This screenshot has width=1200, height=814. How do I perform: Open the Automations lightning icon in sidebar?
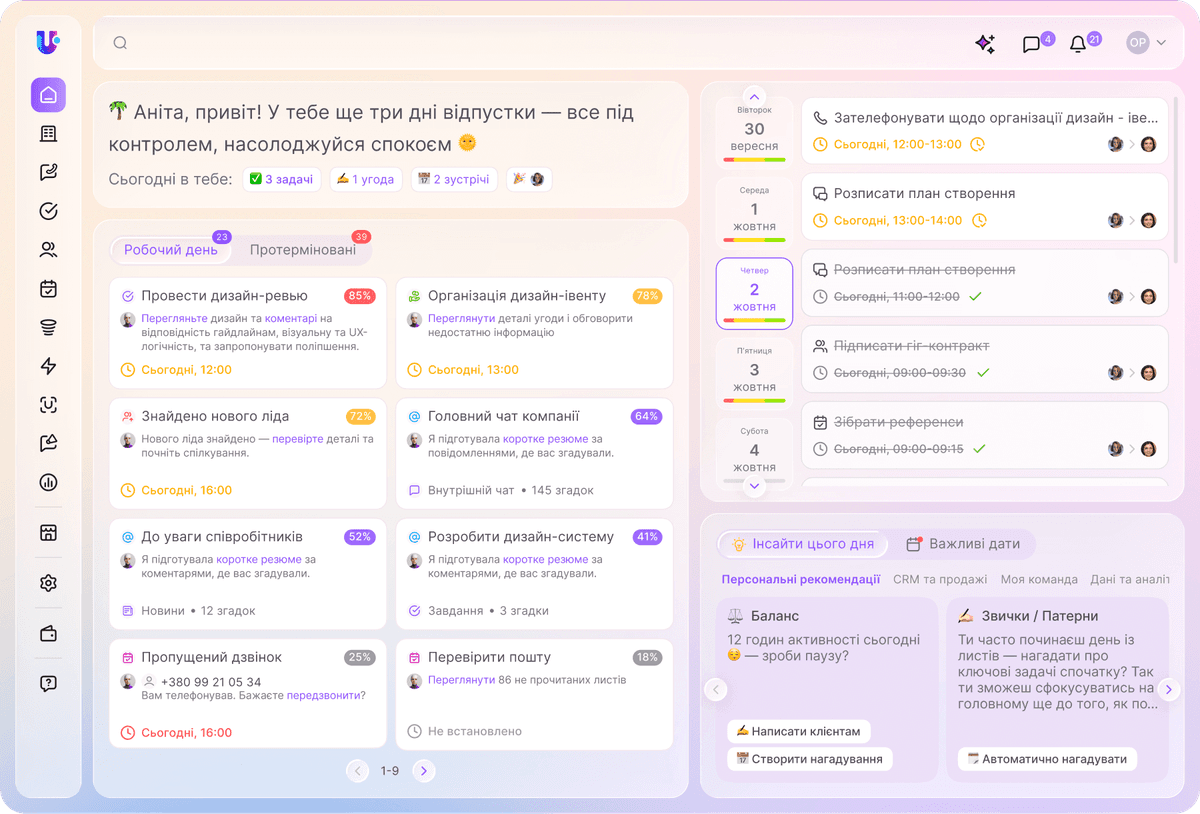(x=48, y=366)
